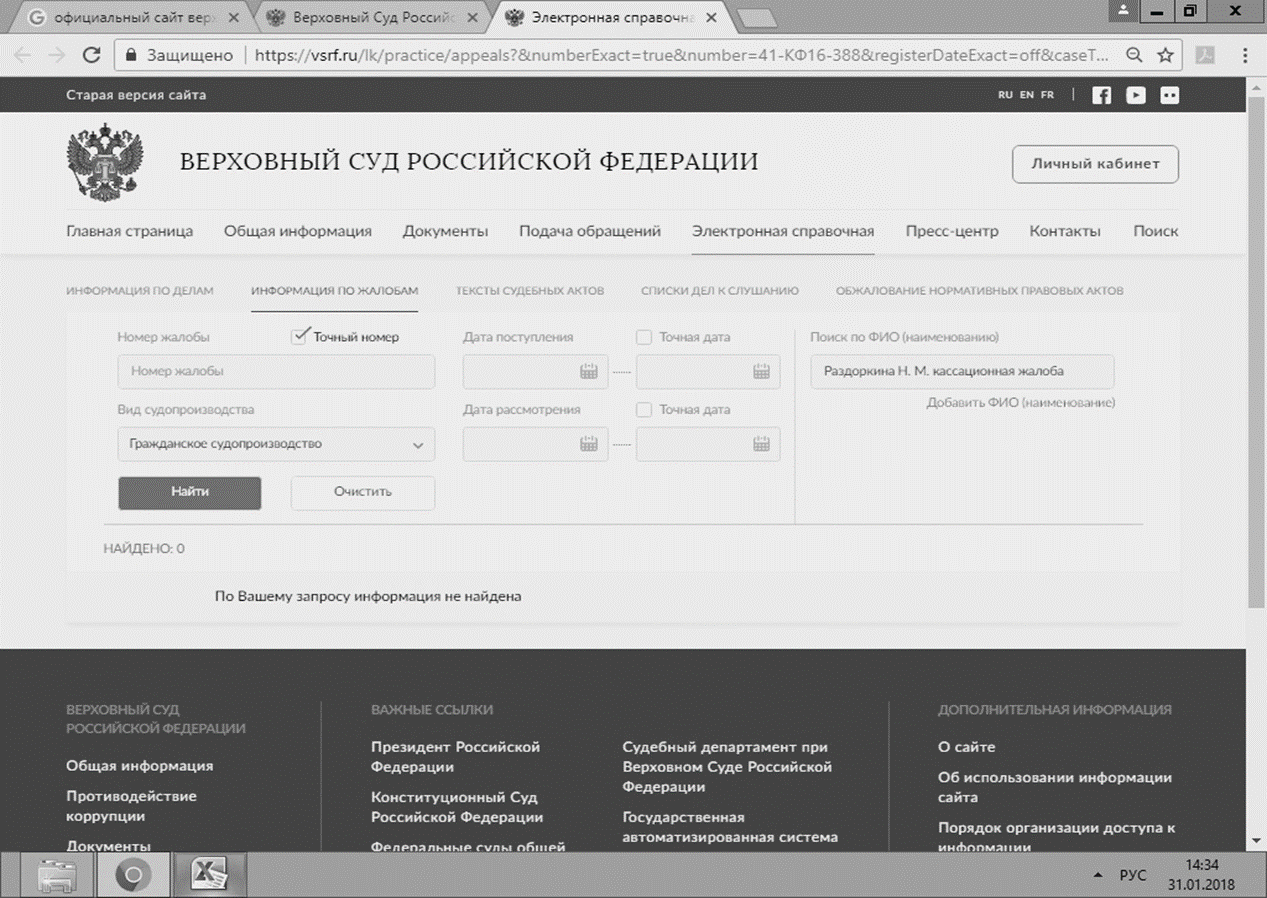The image size is (1267, 898).
Task: Enable Точная дата for Дата рассмотрения
Action: click(x=644, y=409)
